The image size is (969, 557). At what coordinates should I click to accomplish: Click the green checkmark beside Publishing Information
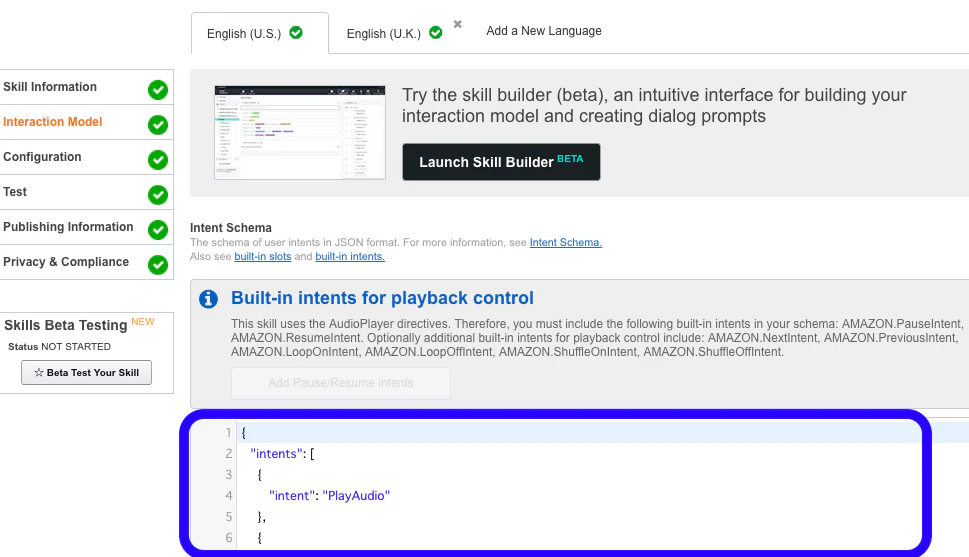(158, 230)
